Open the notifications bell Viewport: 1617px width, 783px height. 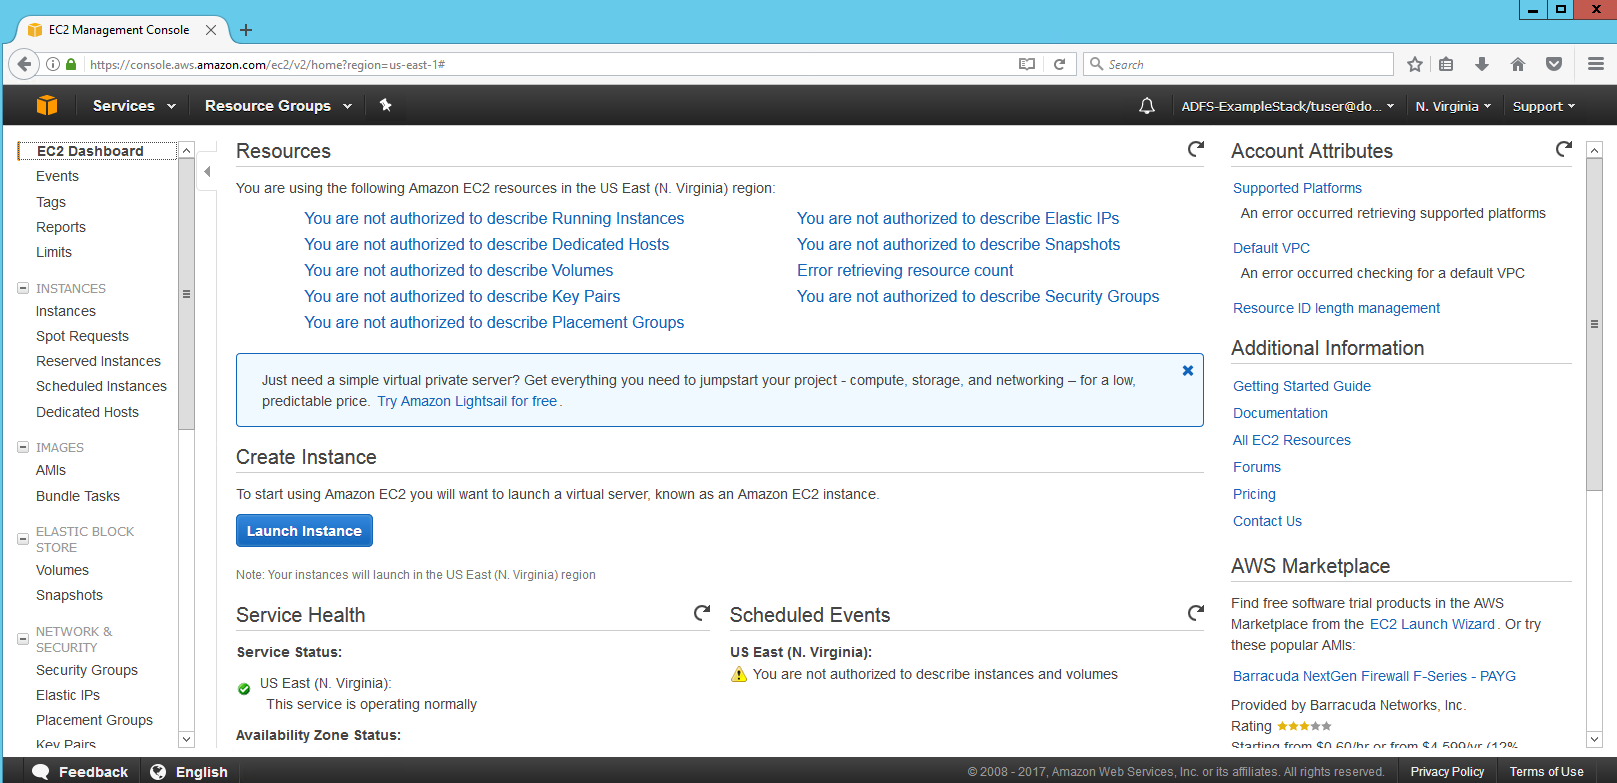[x=1147, y=106]
